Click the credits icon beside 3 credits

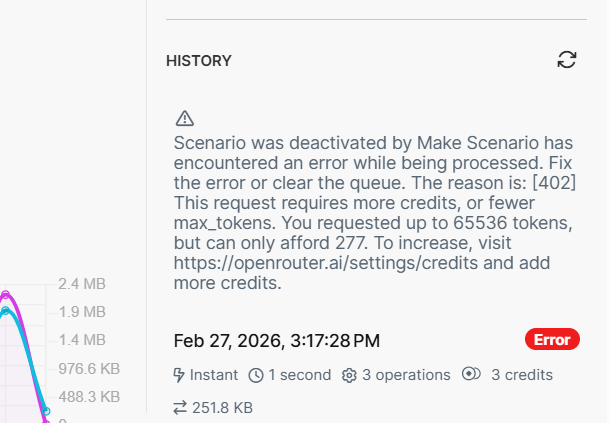[472, 375]
